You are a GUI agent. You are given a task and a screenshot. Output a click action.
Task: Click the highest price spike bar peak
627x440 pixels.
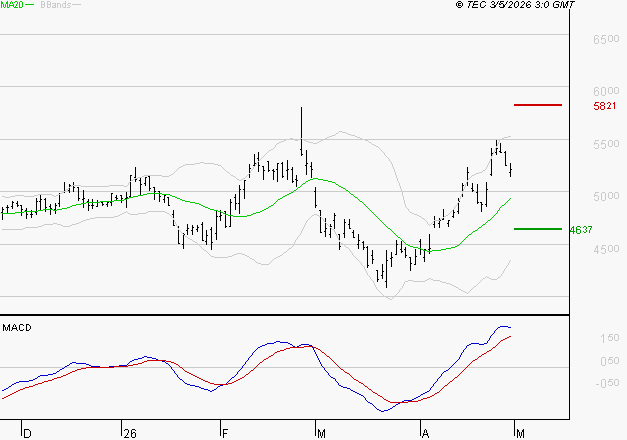(301, 108)
